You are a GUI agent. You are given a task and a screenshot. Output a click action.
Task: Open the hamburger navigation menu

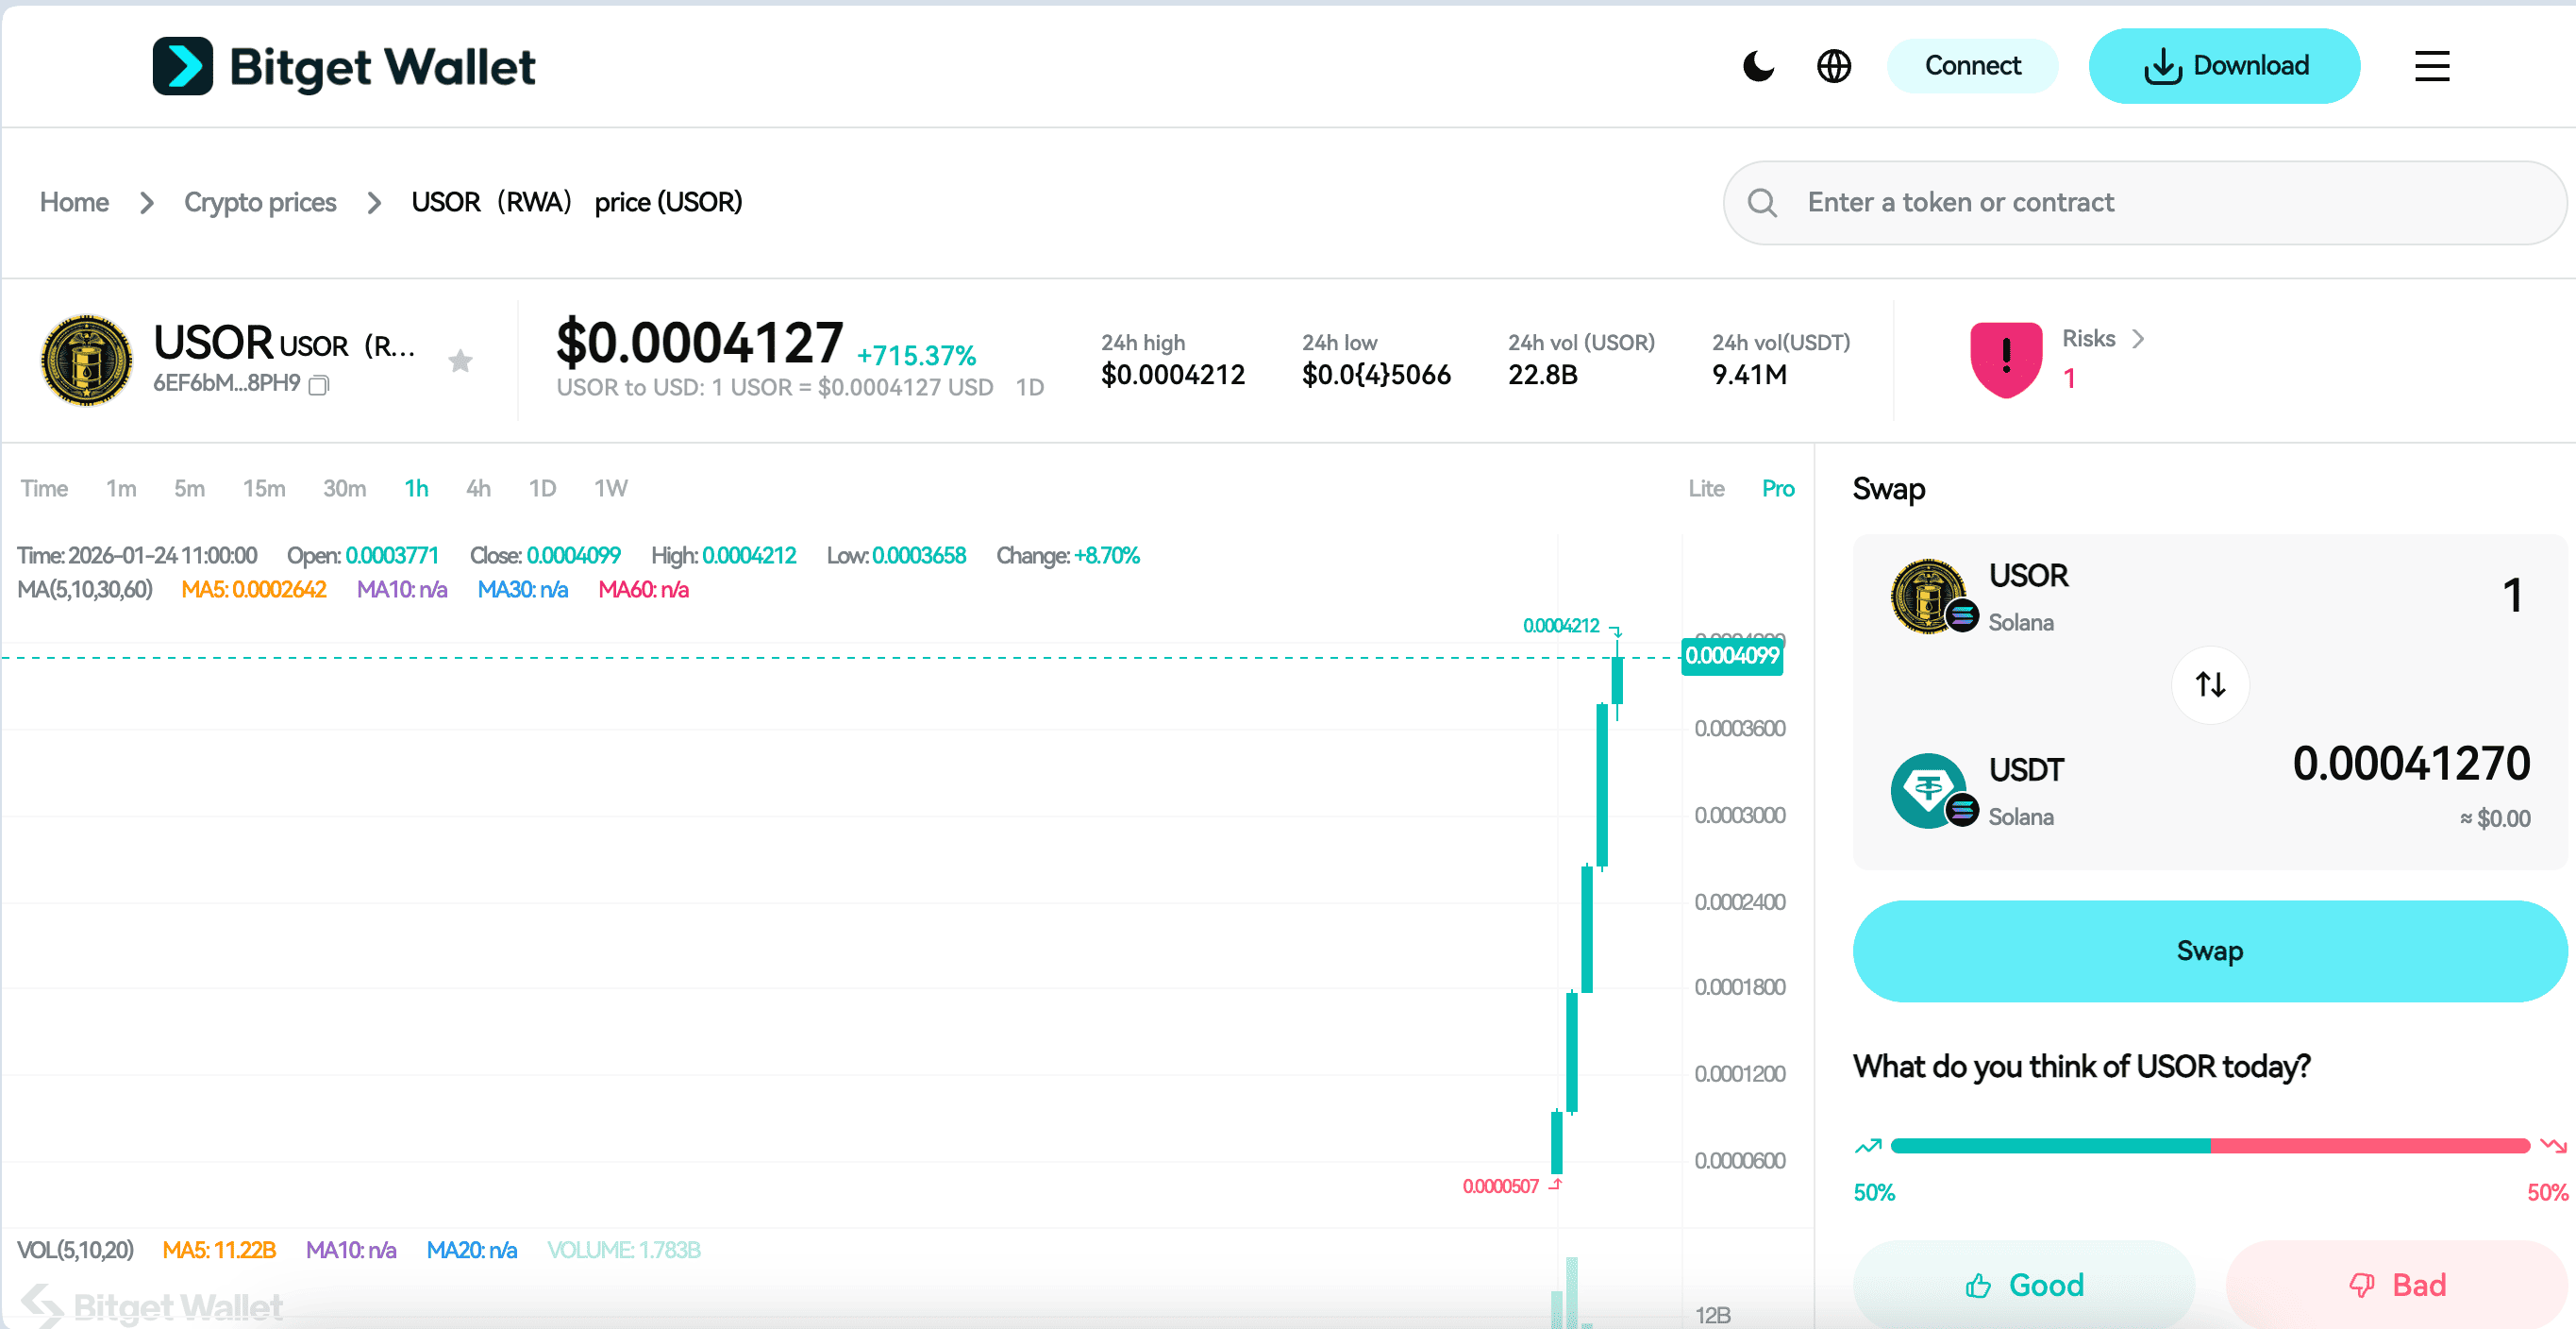[x=2432, y=66]
